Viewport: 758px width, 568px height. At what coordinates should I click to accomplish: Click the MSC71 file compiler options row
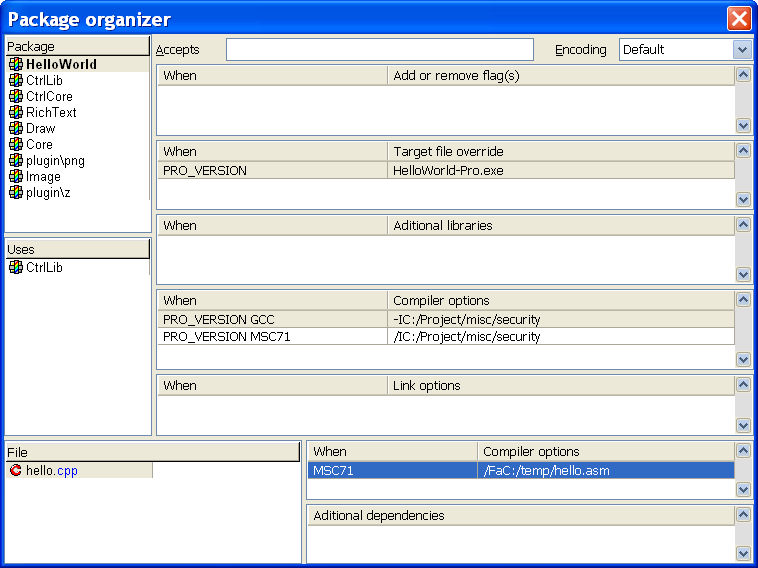[x=520, y=471]
